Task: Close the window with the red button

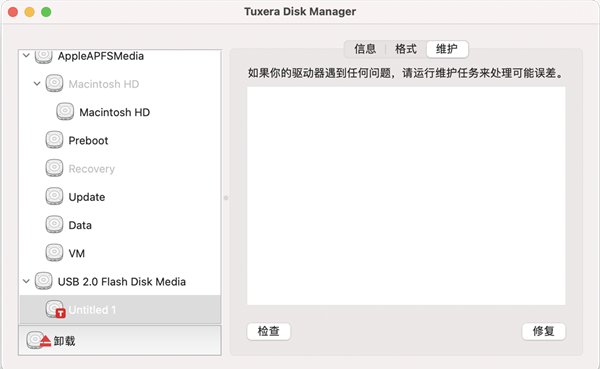Action: pyautogui.click(x=13, y=12)
